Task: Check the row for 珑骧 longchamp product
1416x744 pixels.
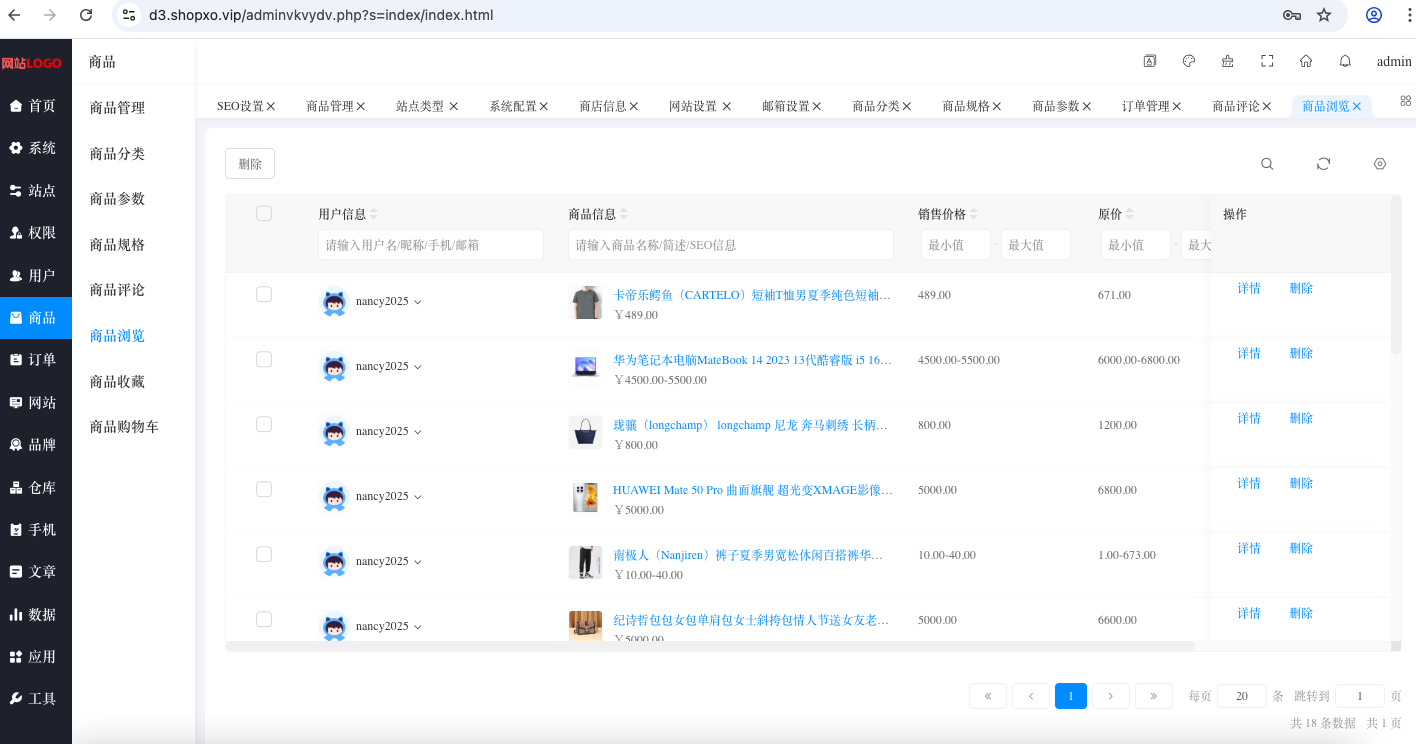Action: coord(264,424)
